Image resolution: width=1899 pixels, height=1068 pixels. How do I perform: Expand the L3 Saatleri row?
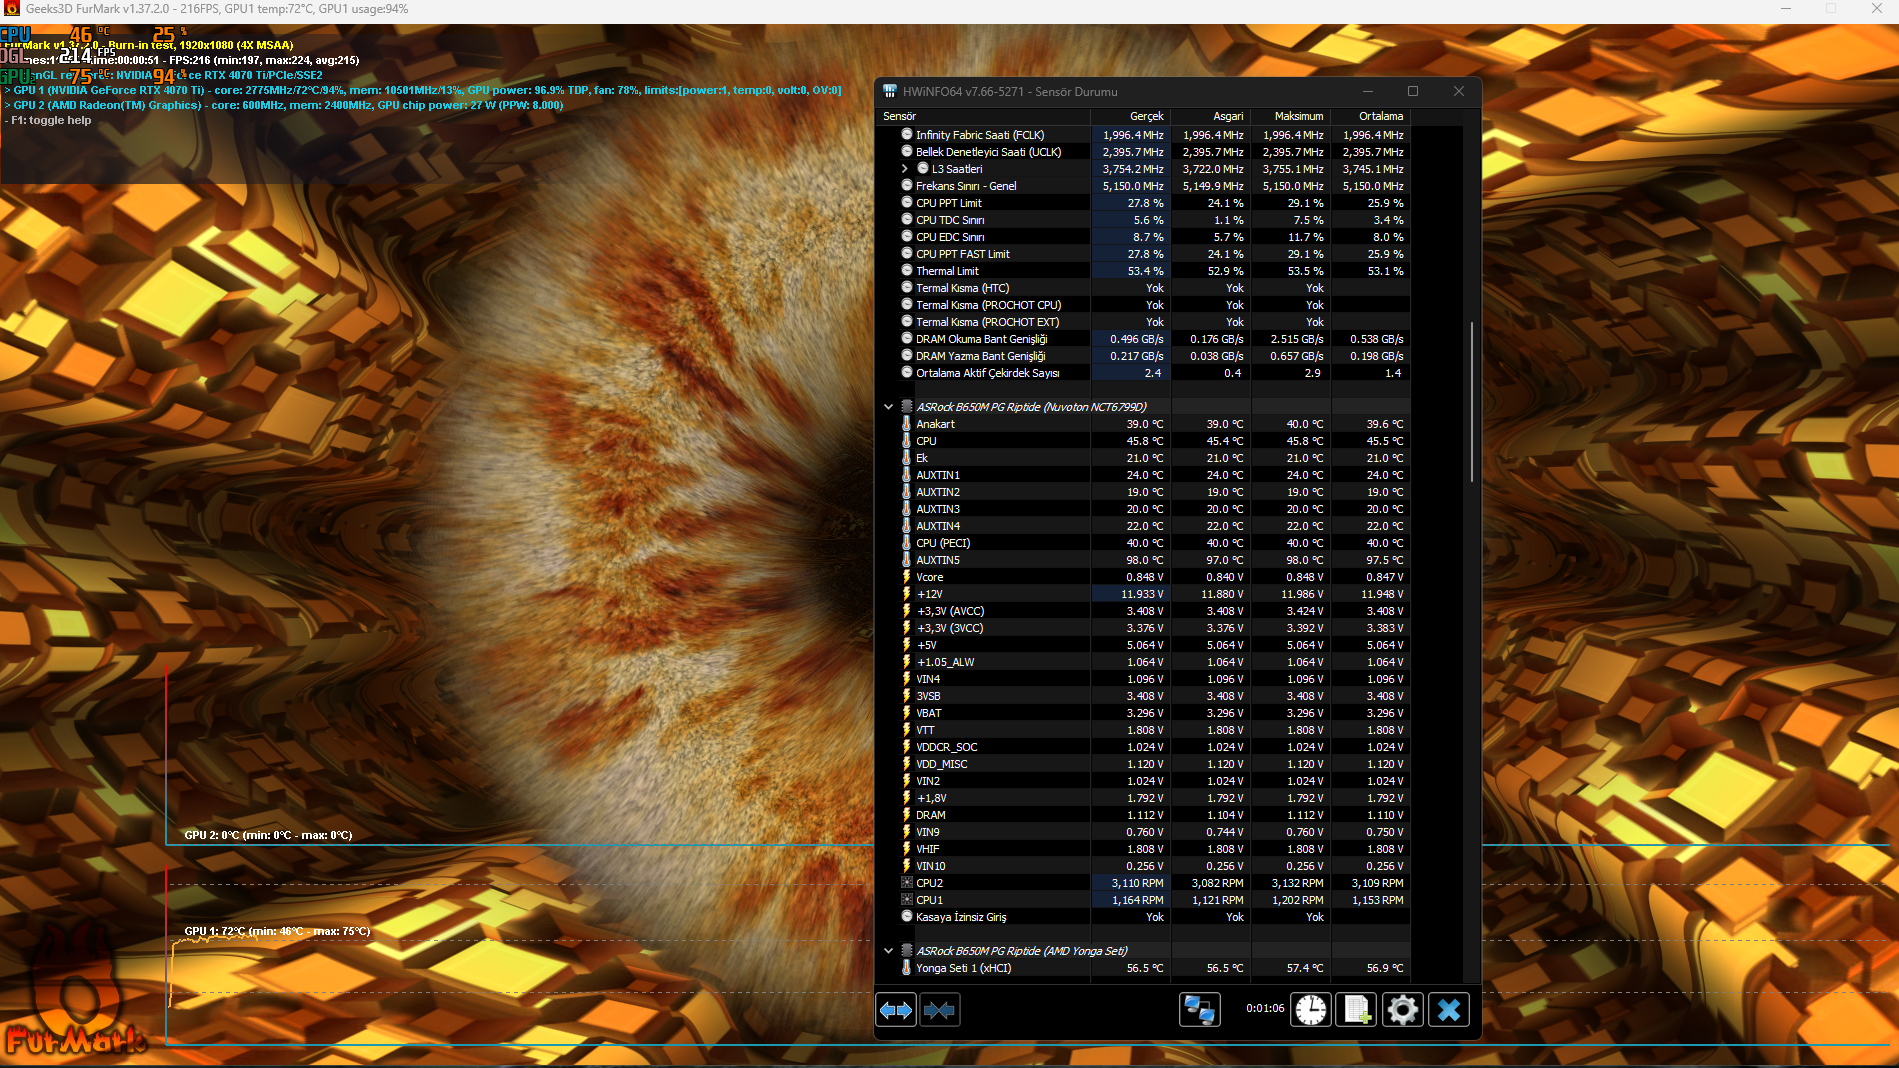point(905,169)
